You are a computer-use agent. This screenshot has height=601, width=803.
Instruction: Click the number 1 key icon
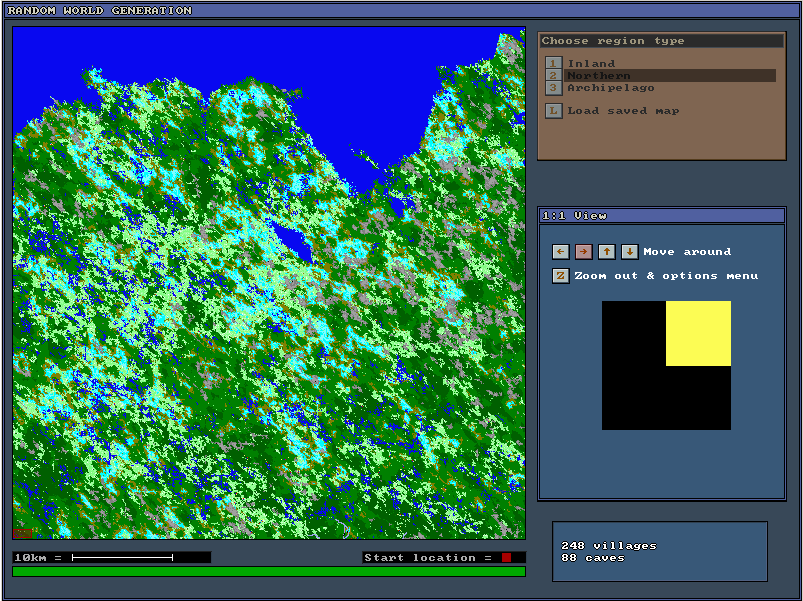[553, 64]
